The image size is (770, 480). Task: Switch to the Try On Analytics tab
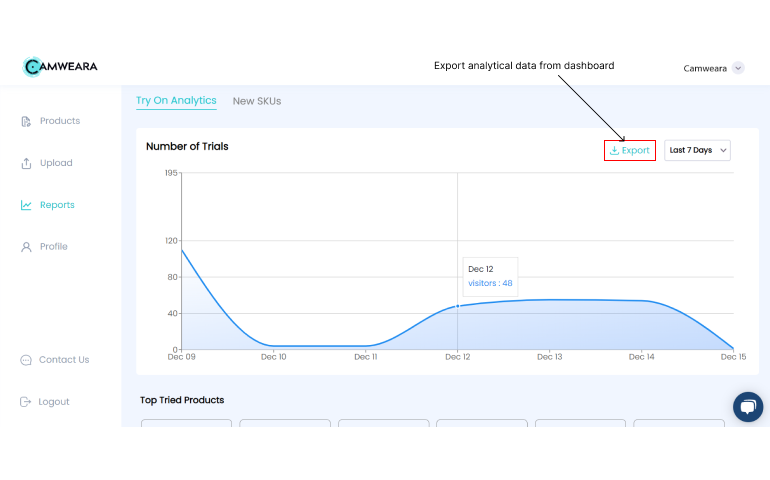pyautogui.click(x=176, y=100)
